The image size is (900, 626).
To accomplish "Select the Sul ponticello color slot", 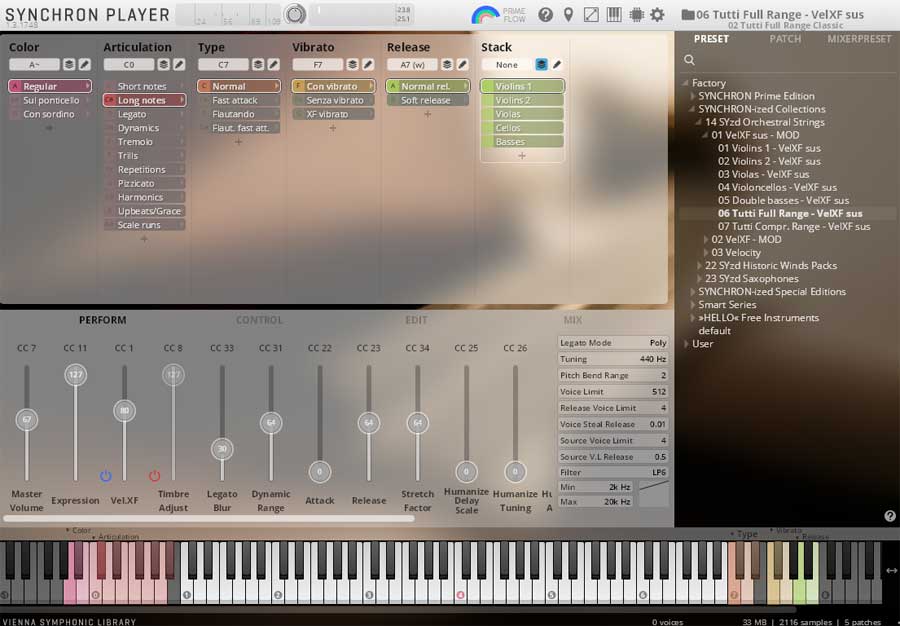I will tap(50, 100).
